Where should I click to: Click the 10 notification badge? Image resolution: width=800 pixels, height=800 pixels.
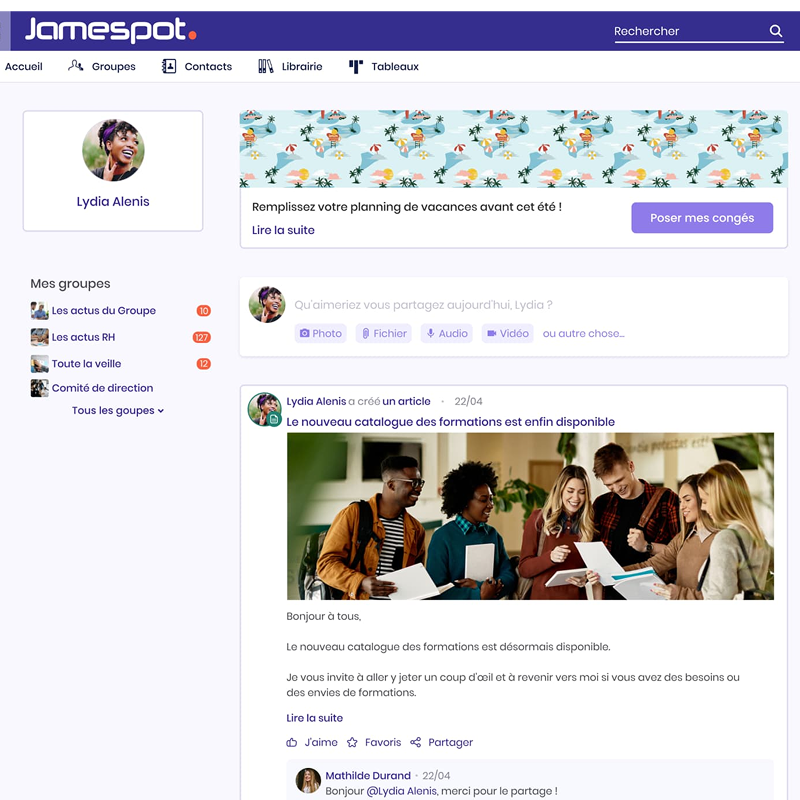[204, 311]
